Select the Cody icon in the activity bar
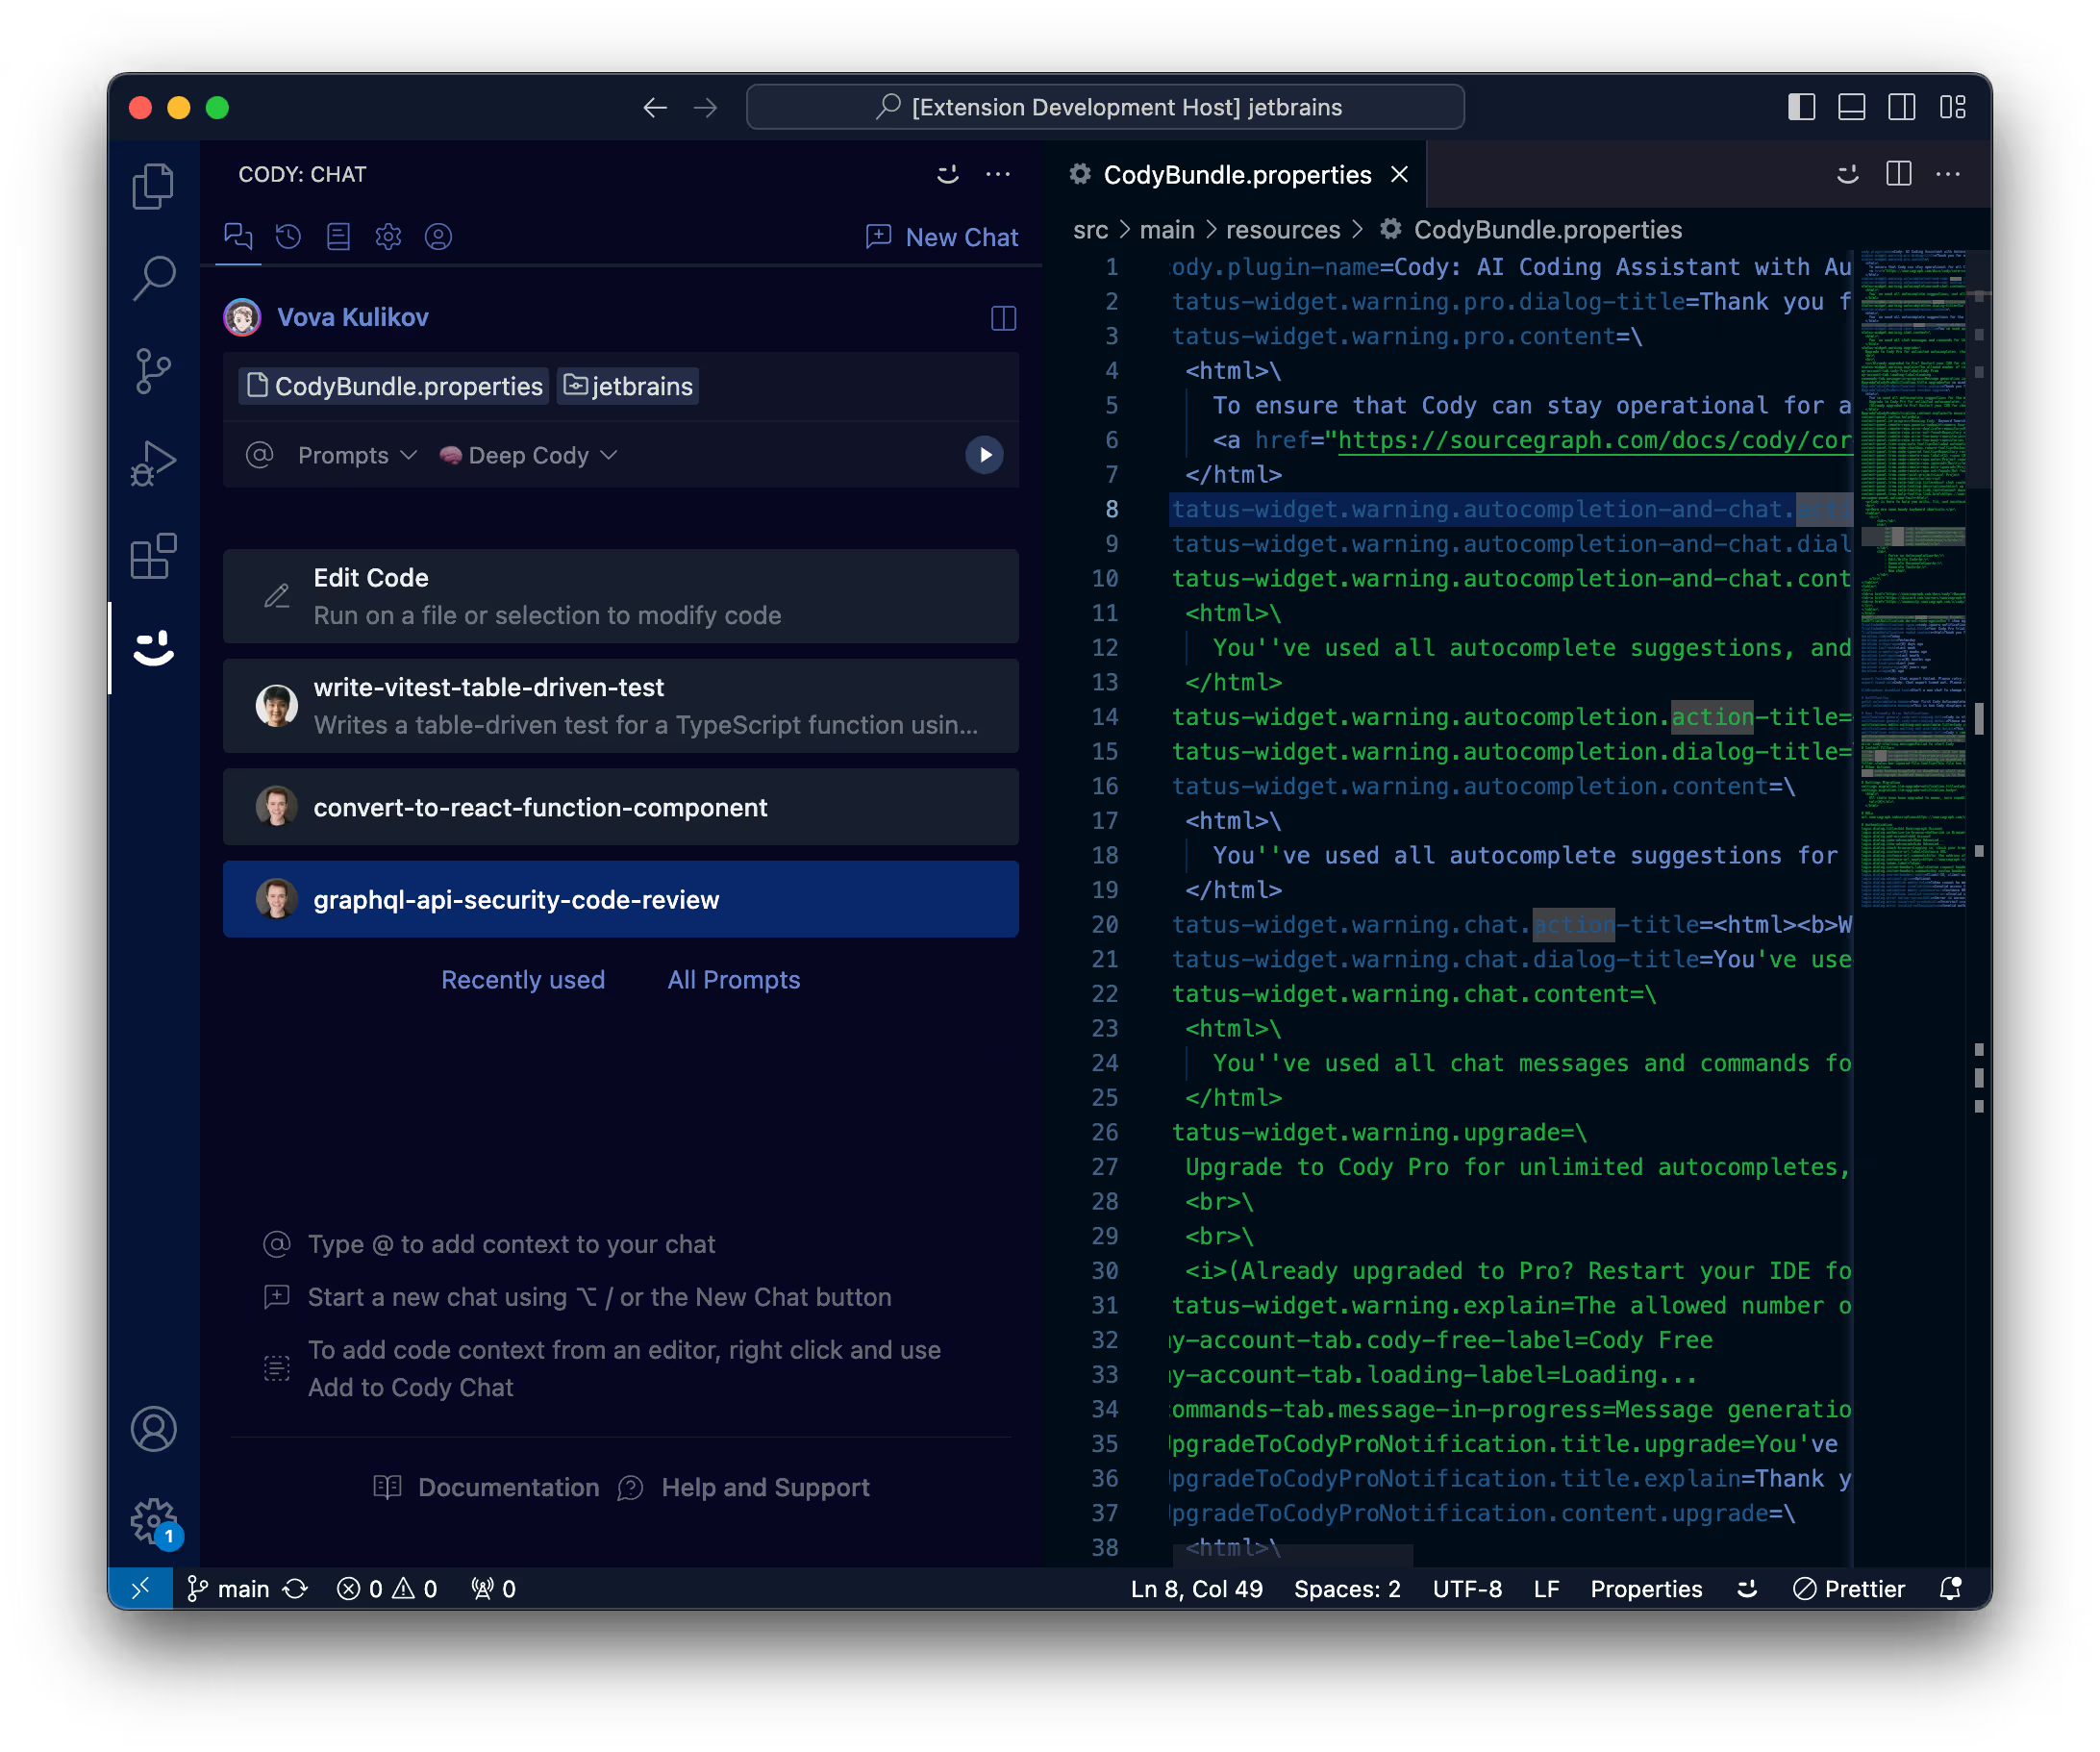This screenshot has width=2100, height=1752. tap(154, 650)
